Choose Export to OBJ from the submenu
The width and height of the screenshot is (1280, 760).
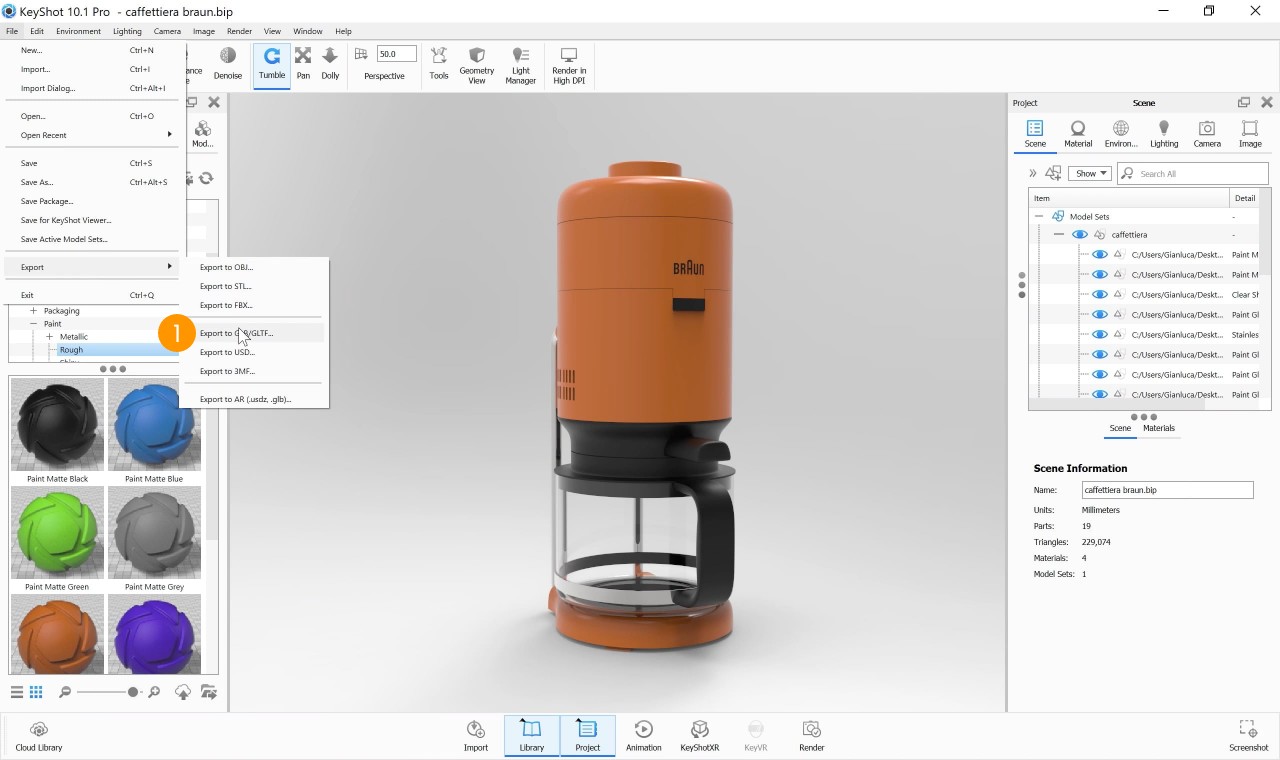point(228,267)
